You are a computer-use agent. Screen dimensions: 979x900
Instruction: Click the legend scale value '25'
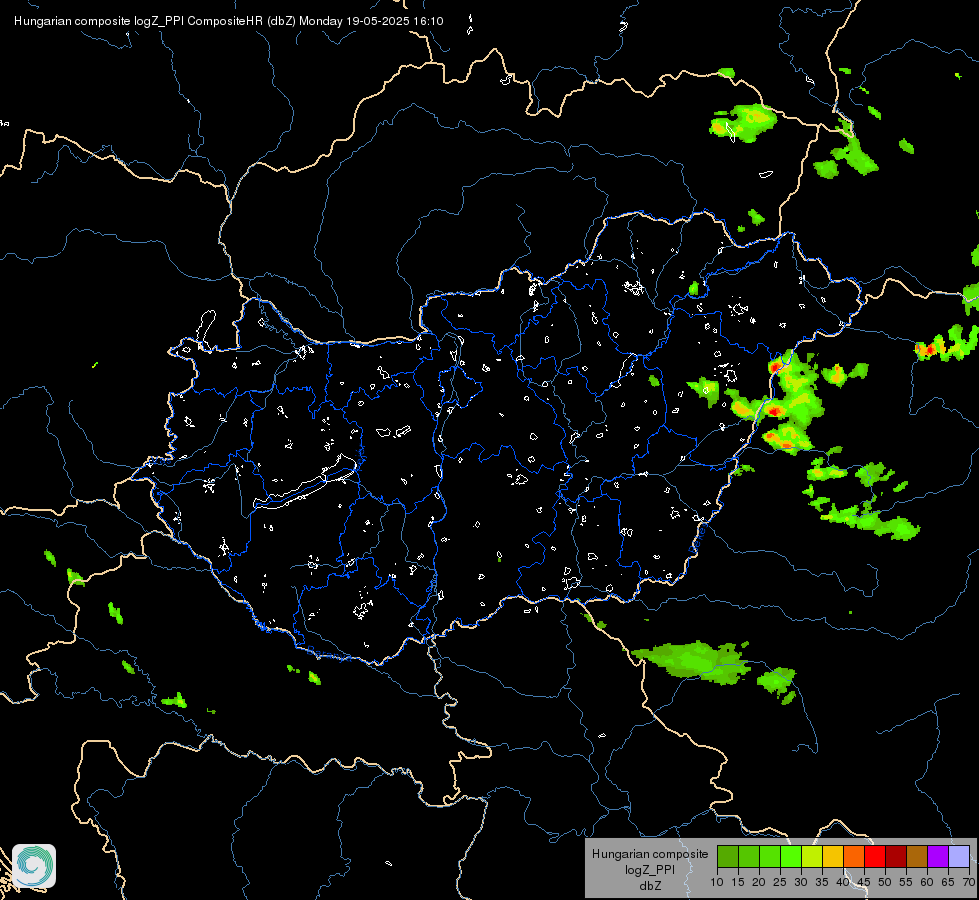pos(780,882)
